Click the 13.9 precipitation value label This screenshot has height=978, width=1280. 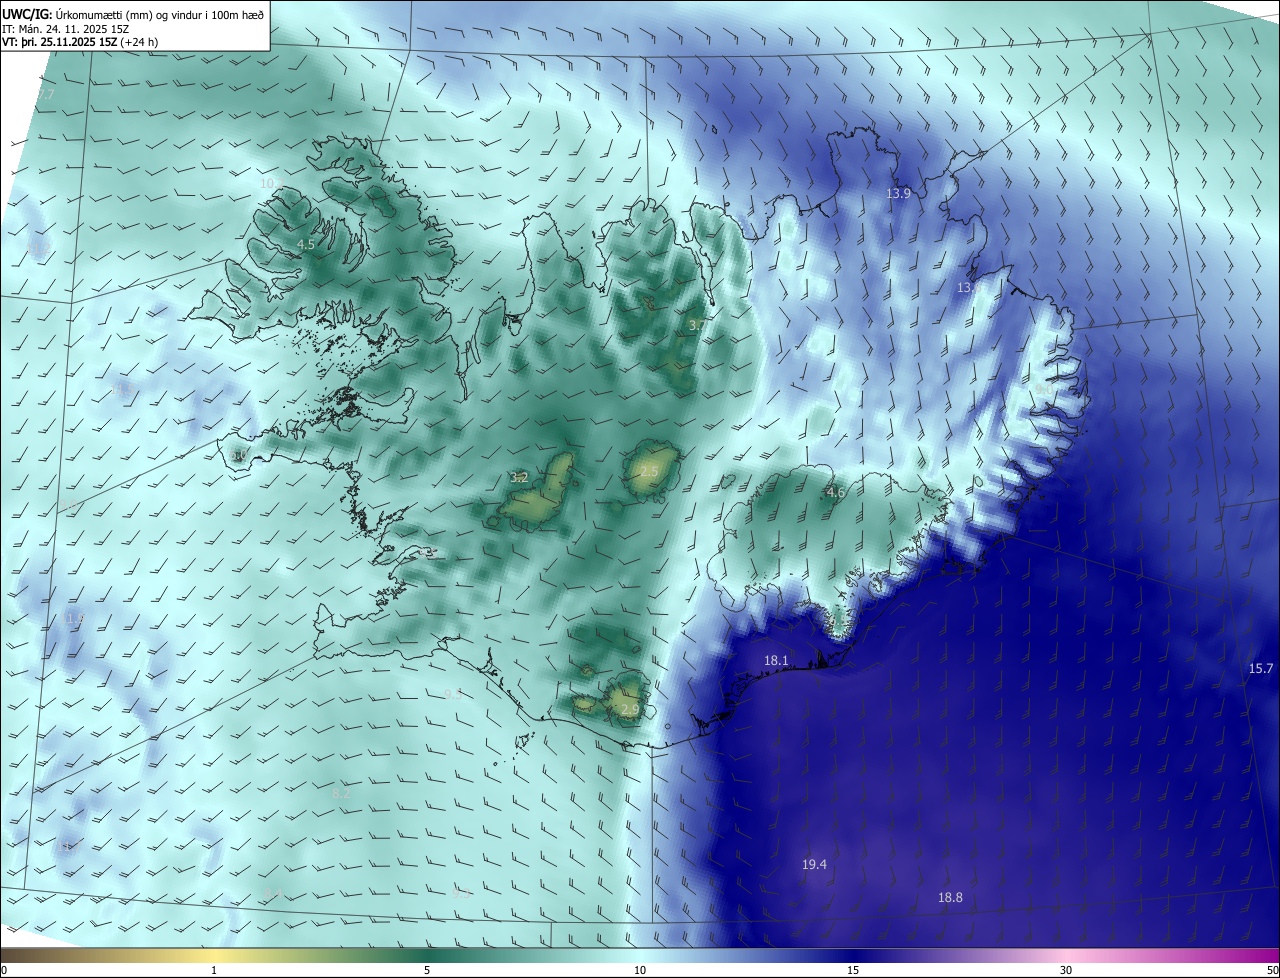(x=899, y=194)
